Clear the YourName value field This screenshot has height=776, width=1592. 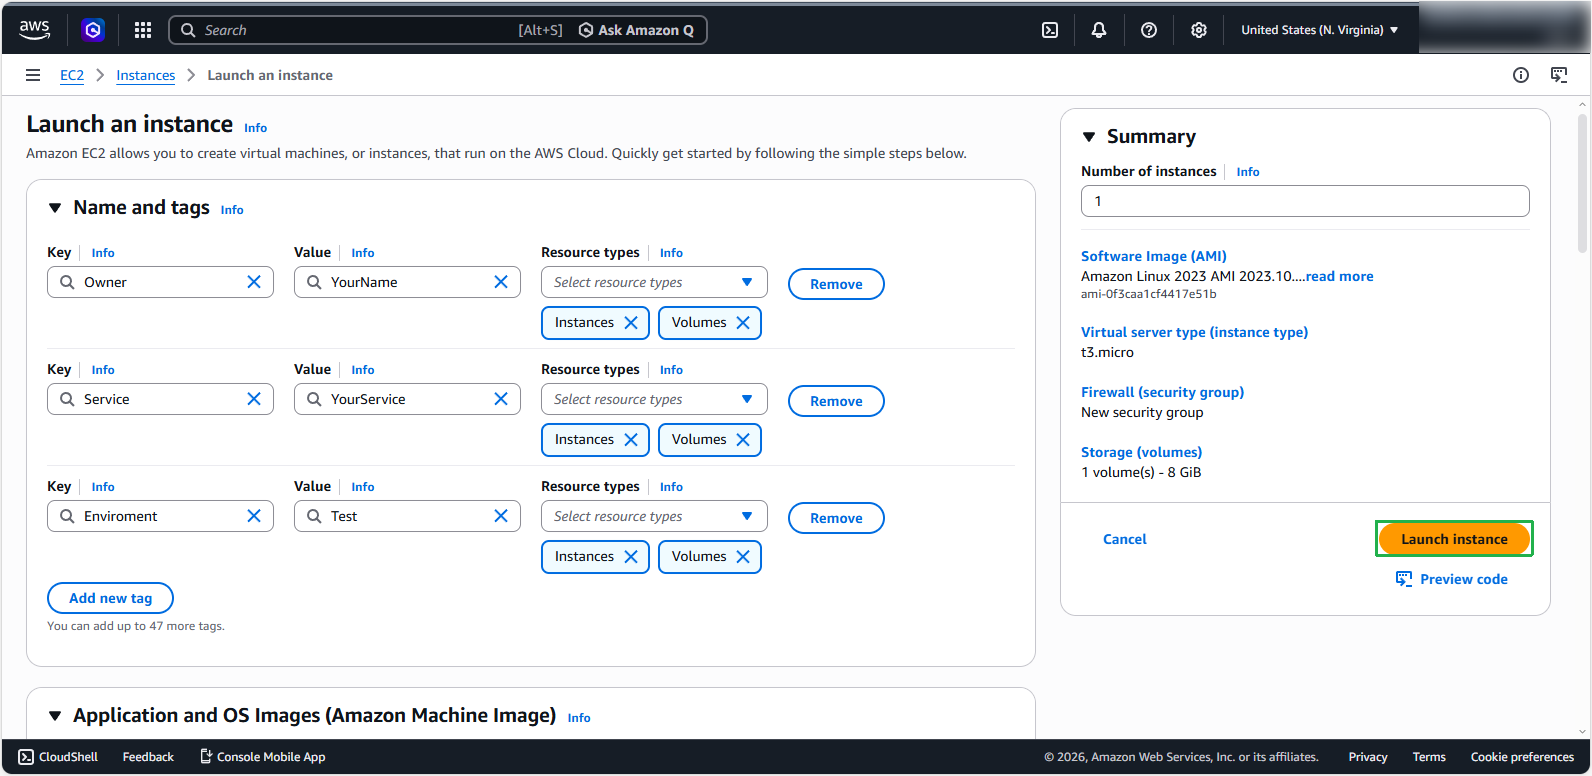click(x=501, y=282)
